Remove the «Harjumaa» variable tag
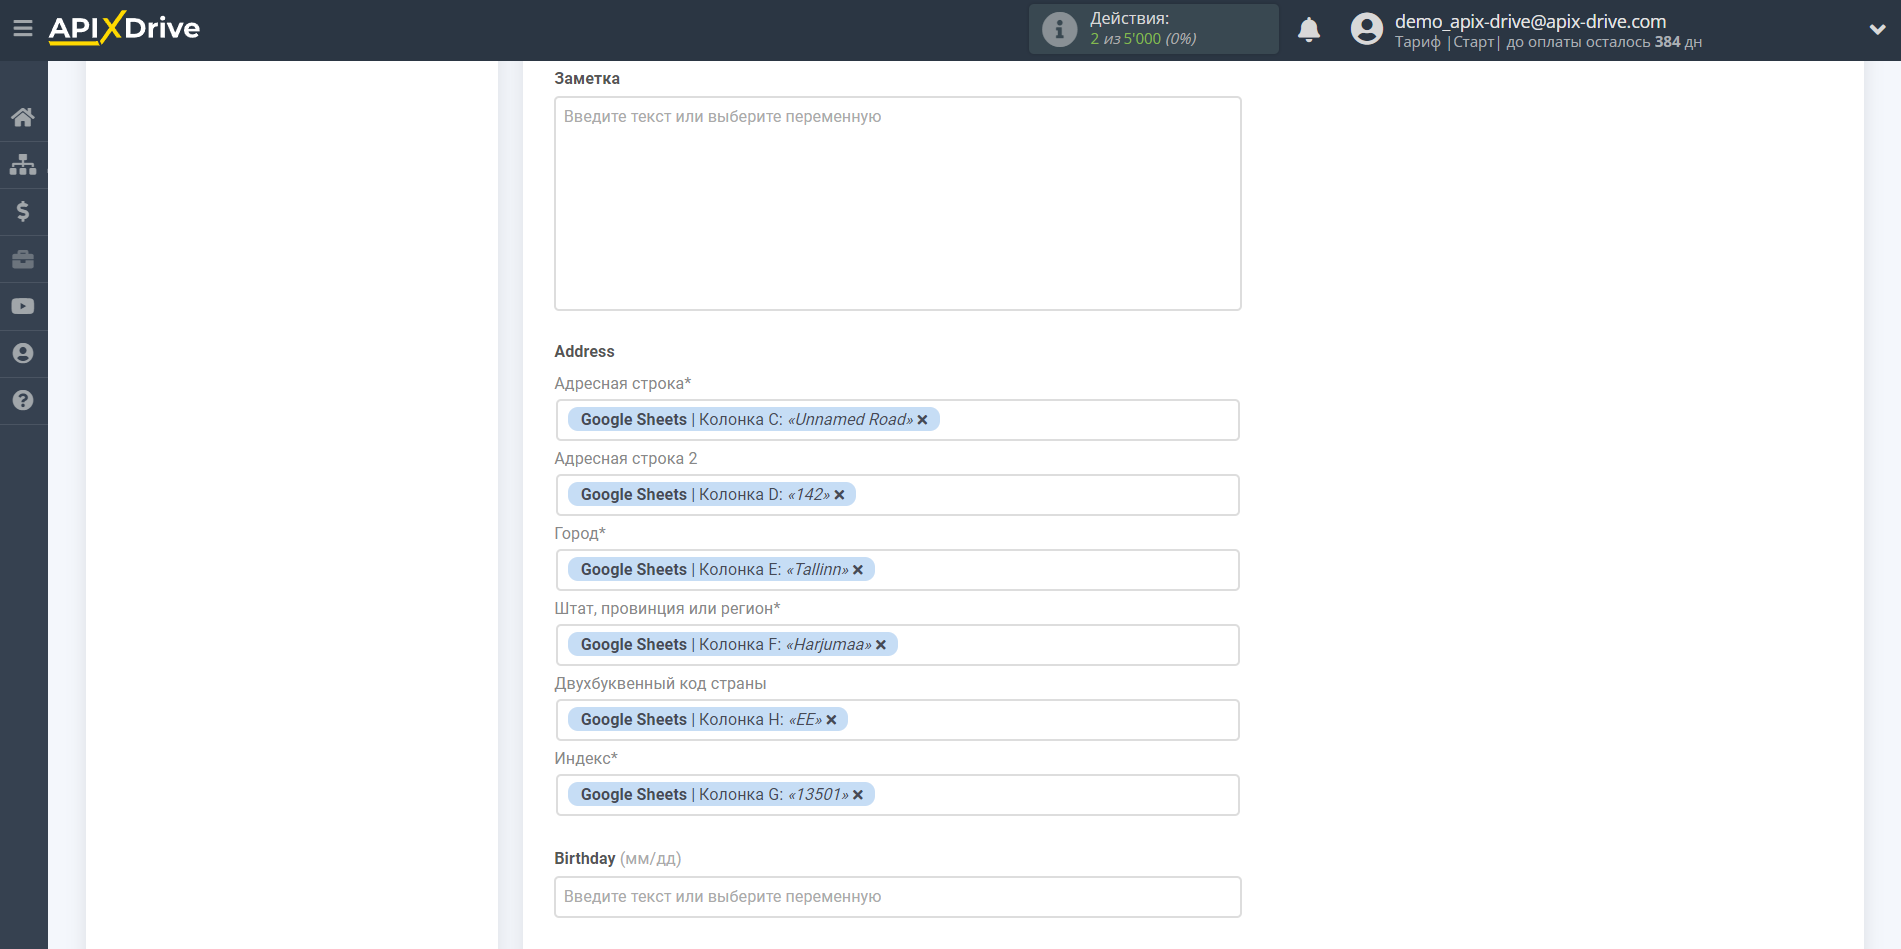 point(881,645)
